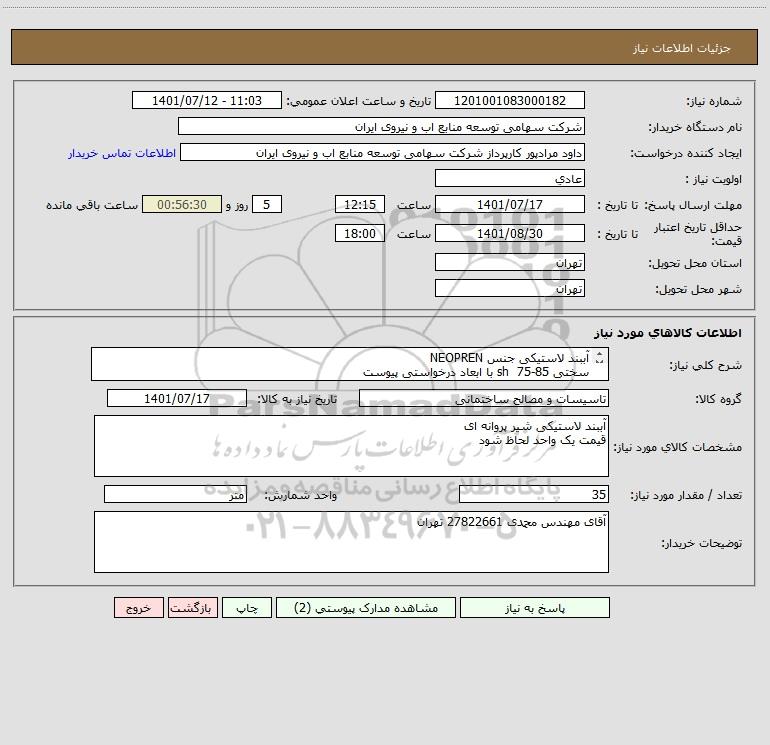Click the توضیحات خریدار label
This screenshot has width=770, height=745.
(x=702, y=543)
